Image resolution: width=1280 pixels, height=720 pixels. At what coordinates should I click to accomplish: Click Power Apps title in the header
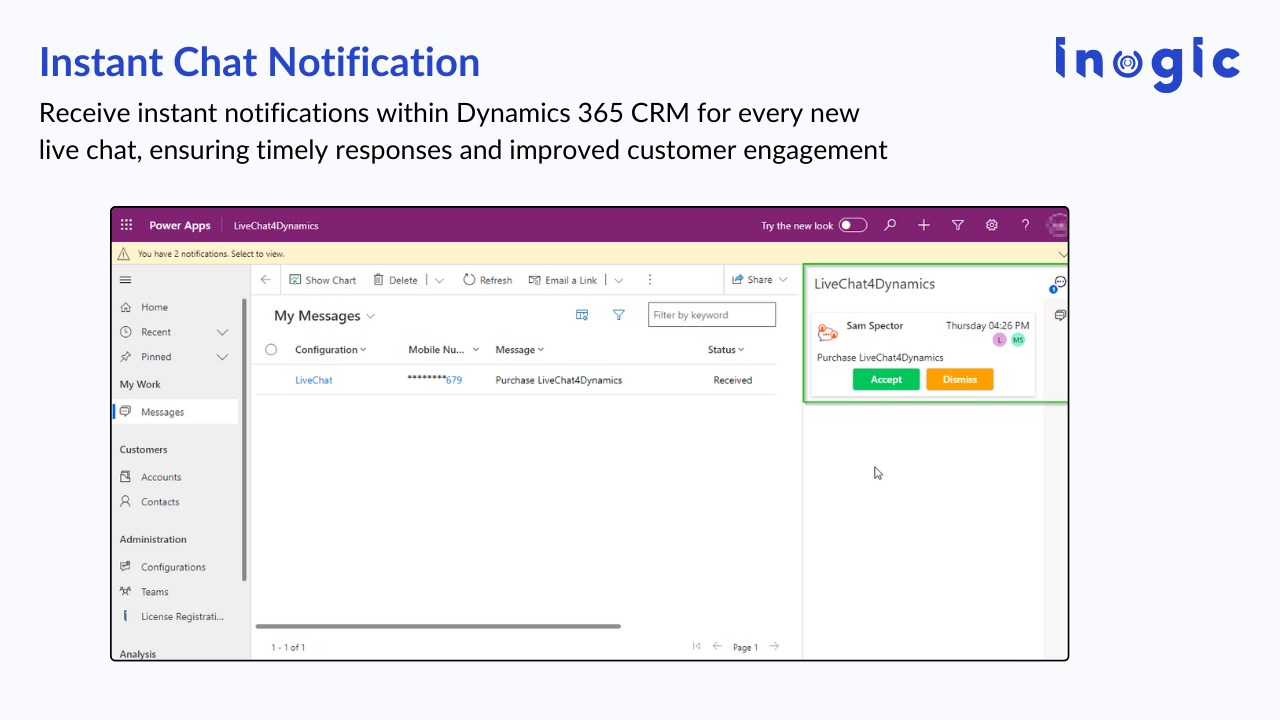point(180,225)
